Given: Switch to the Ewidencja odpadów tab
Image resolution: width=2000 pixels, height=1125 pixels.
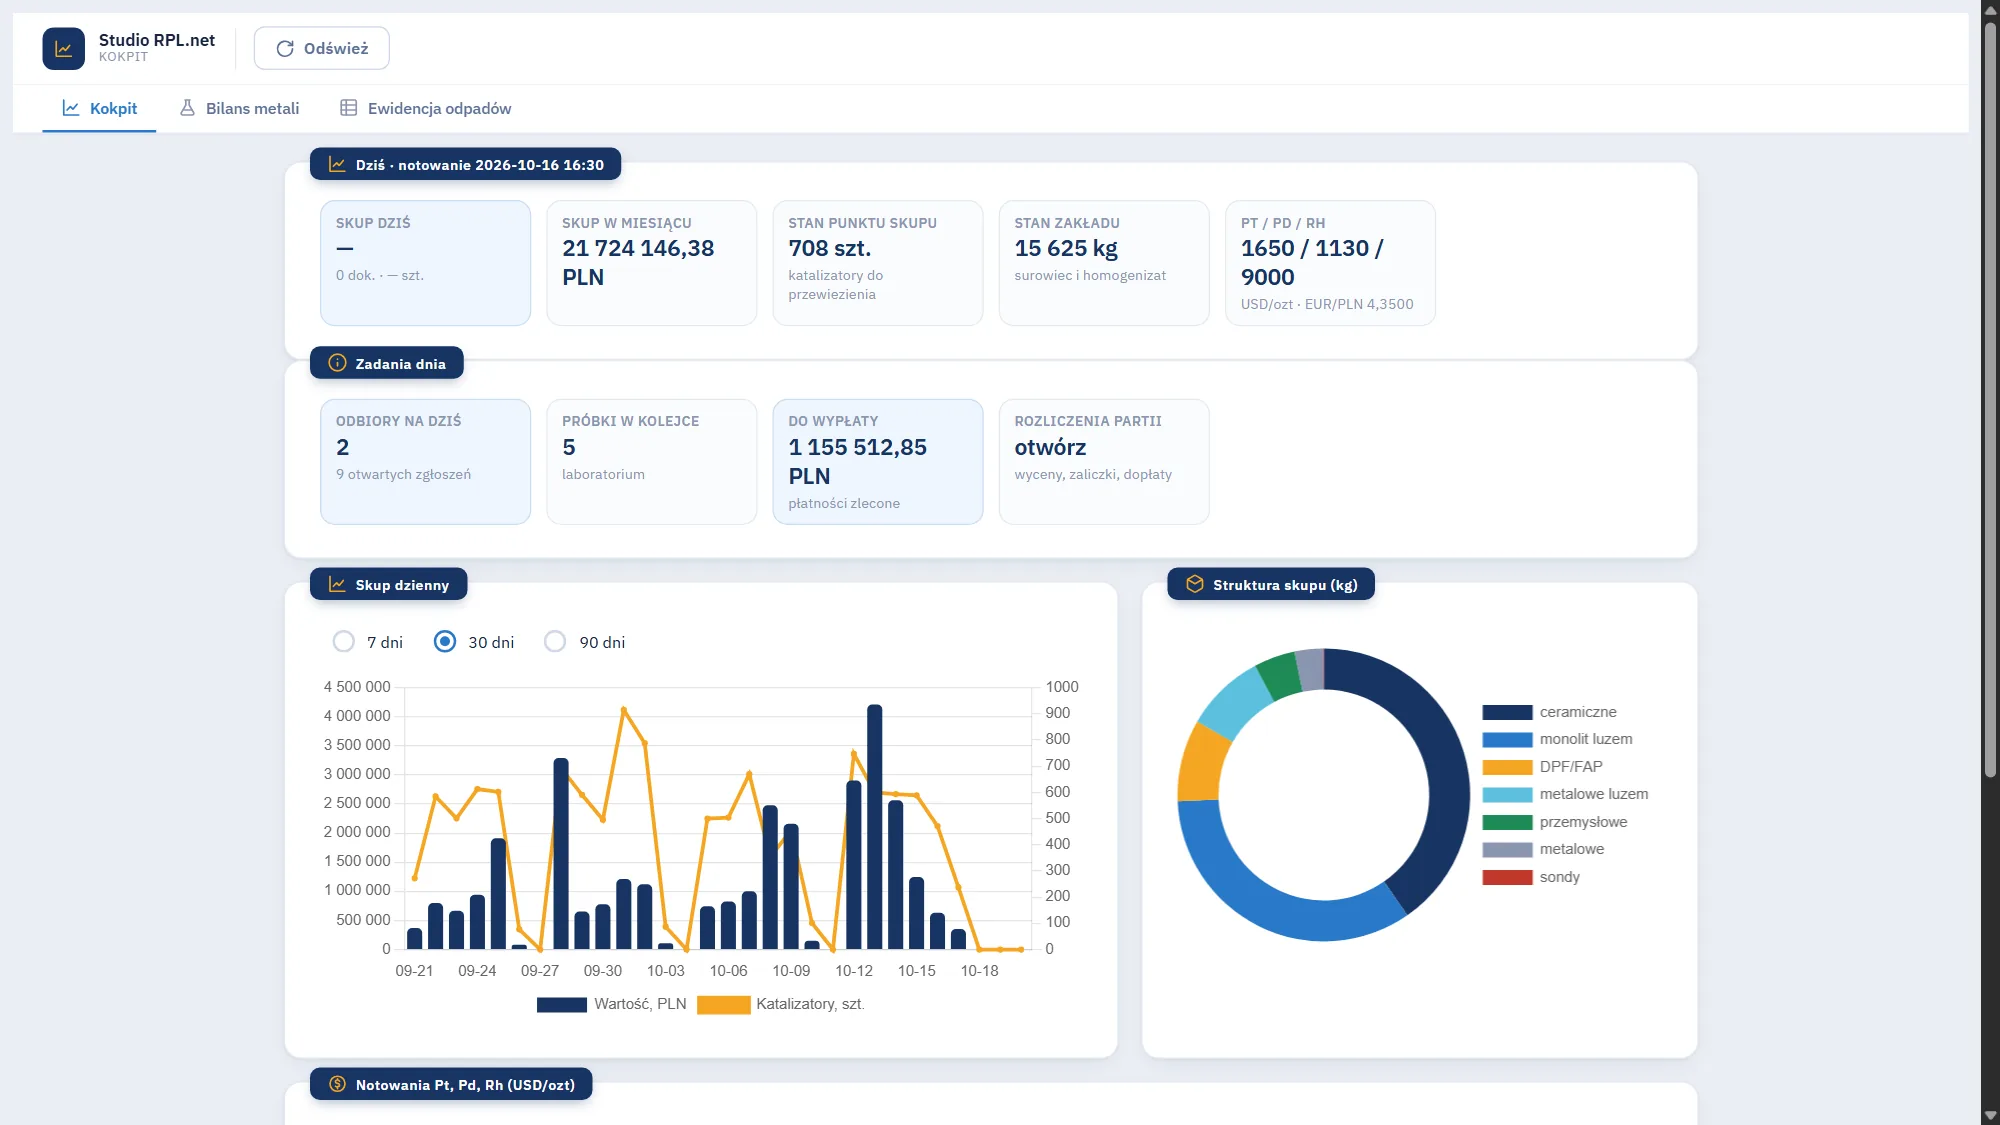Looking at the screenshot, I should [425, 108].
